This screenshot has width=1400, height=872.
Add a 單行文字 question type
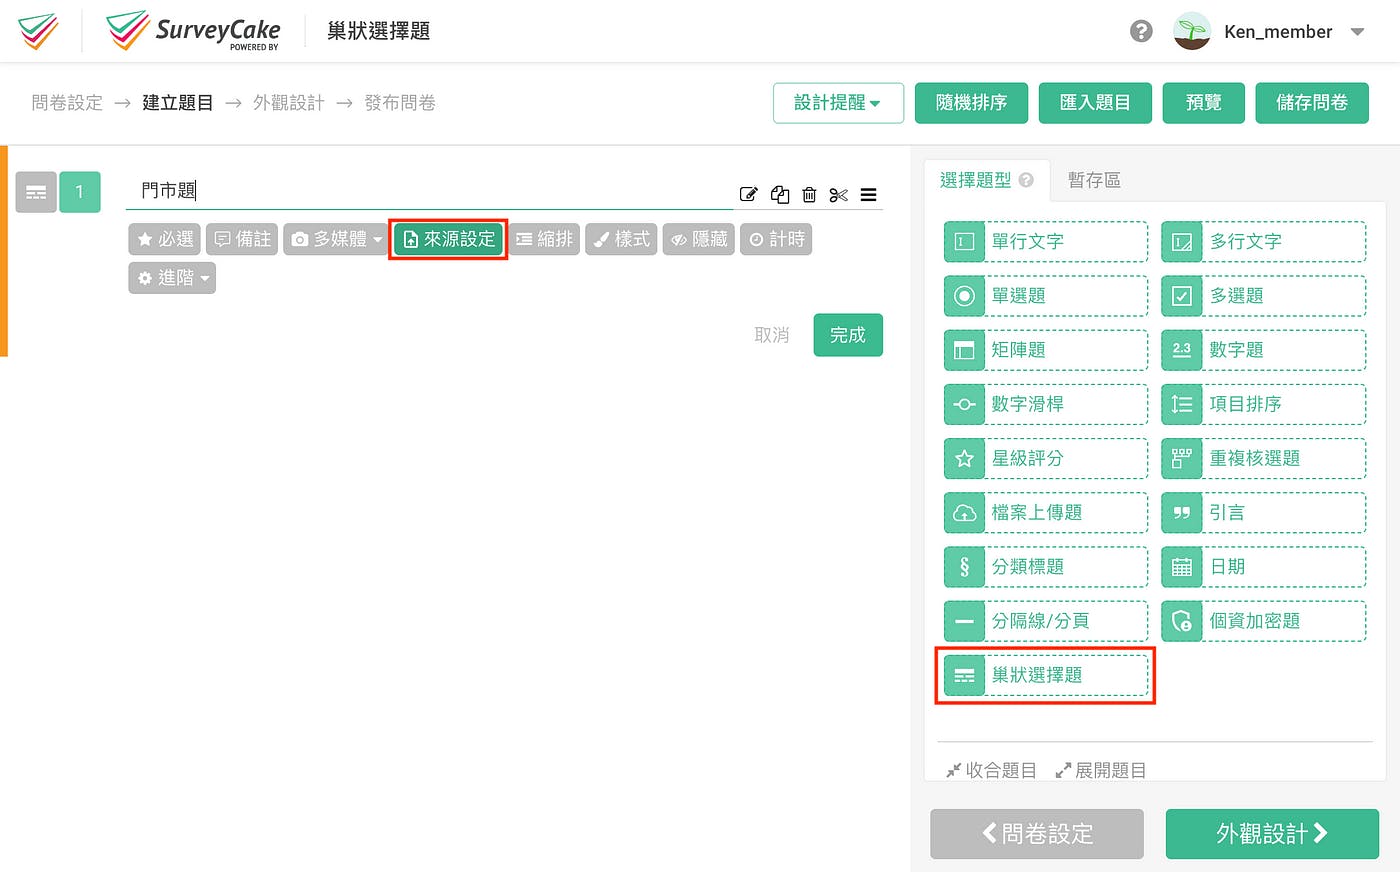[x=1046, y=242]
